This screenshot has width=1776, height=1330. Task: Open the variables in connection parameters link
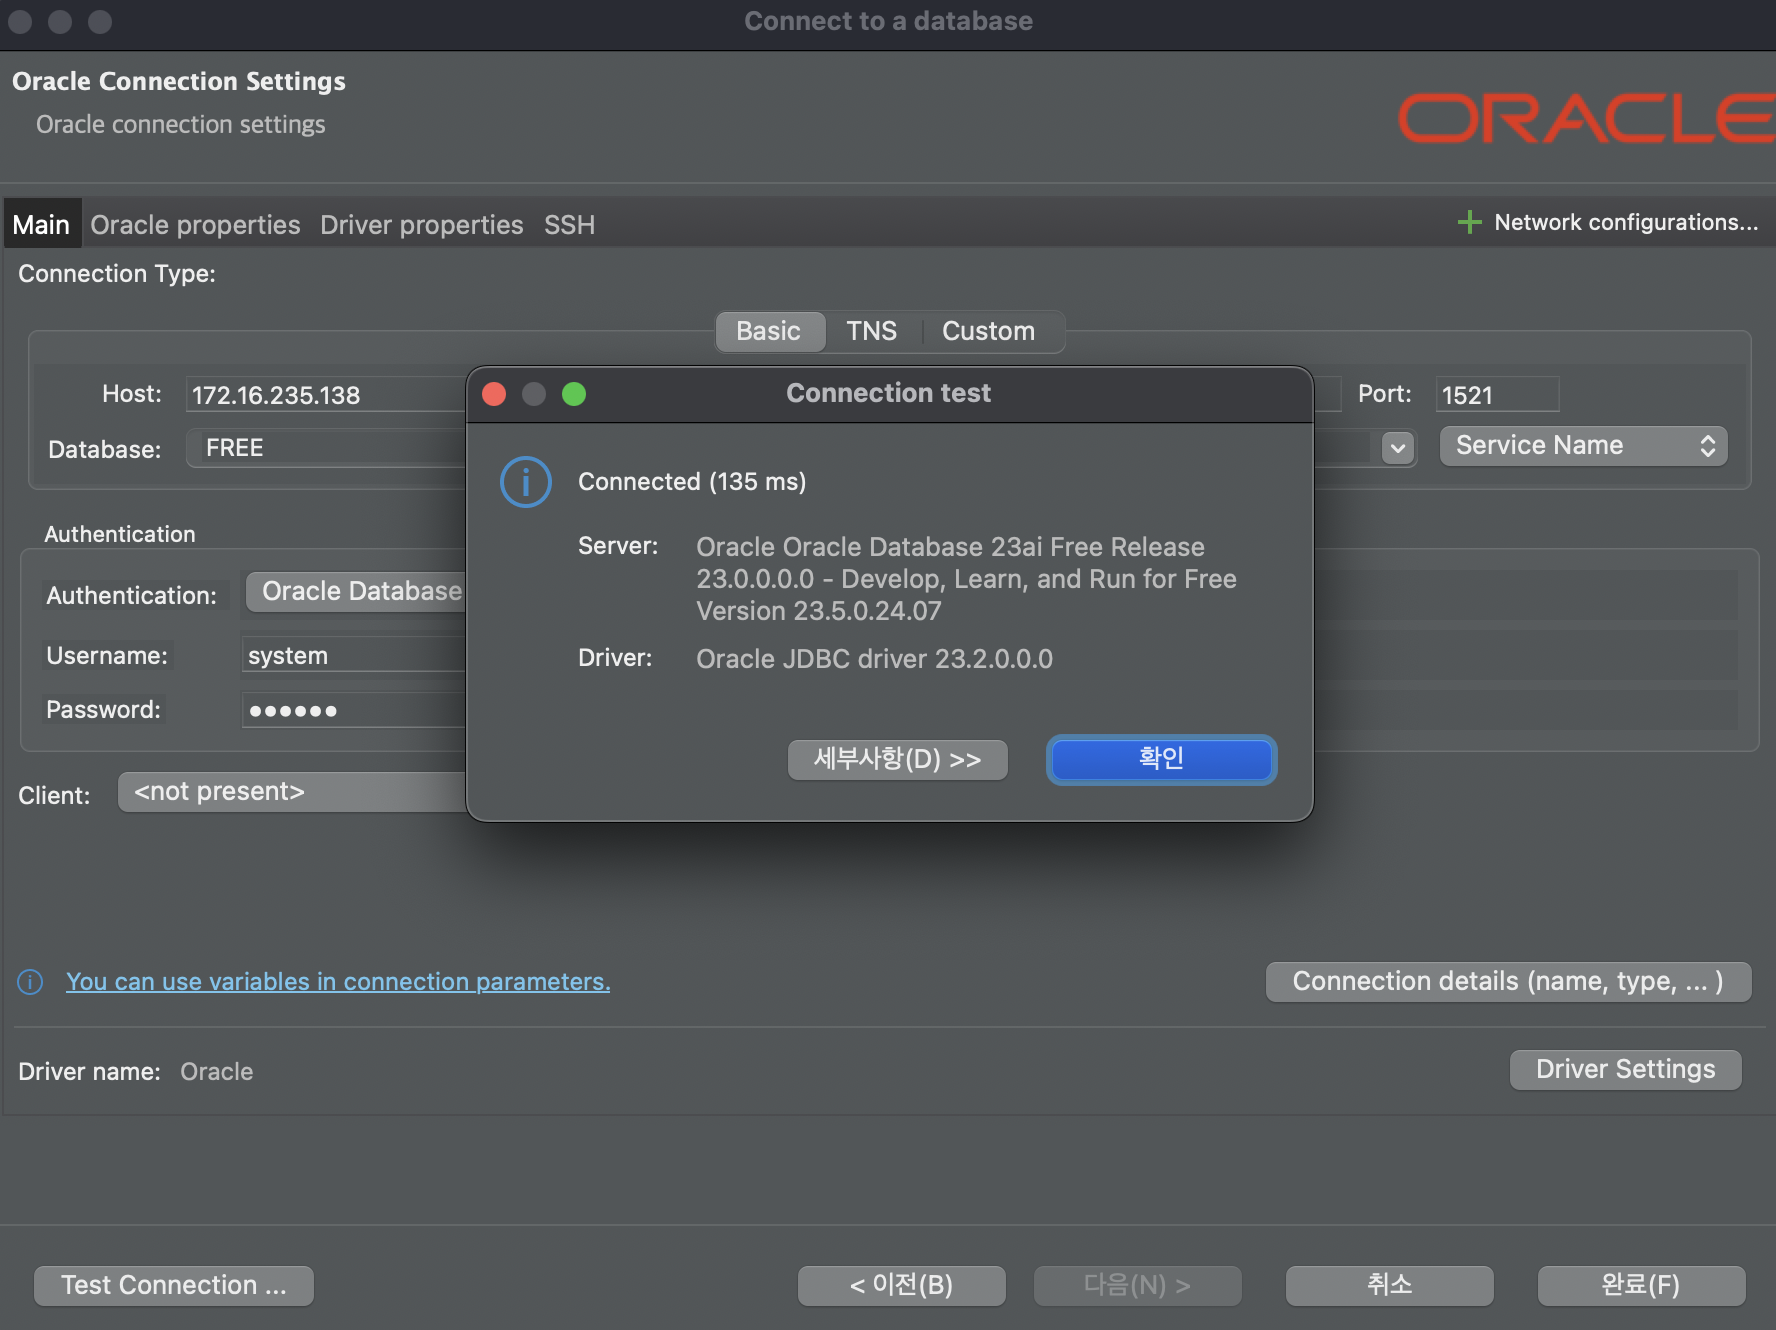(x=338, y=982)
